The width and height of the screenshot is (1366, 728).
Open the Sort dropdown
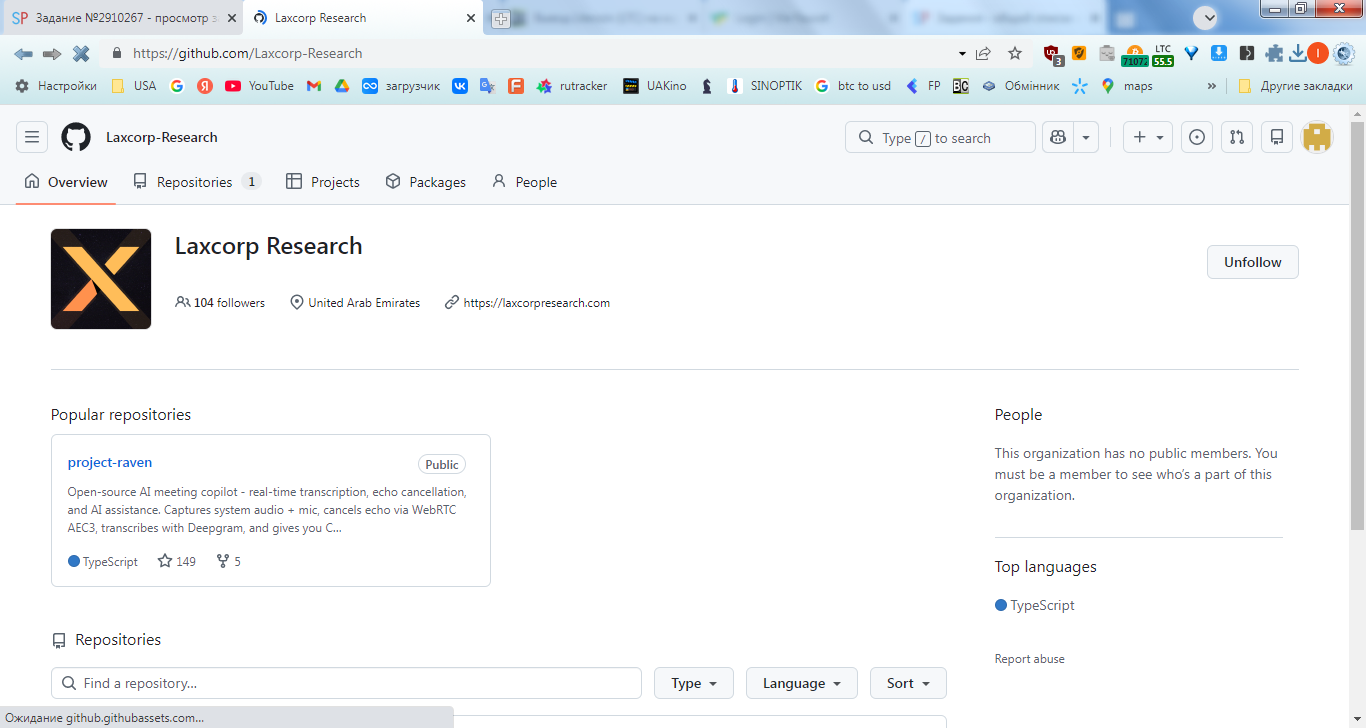908,683
